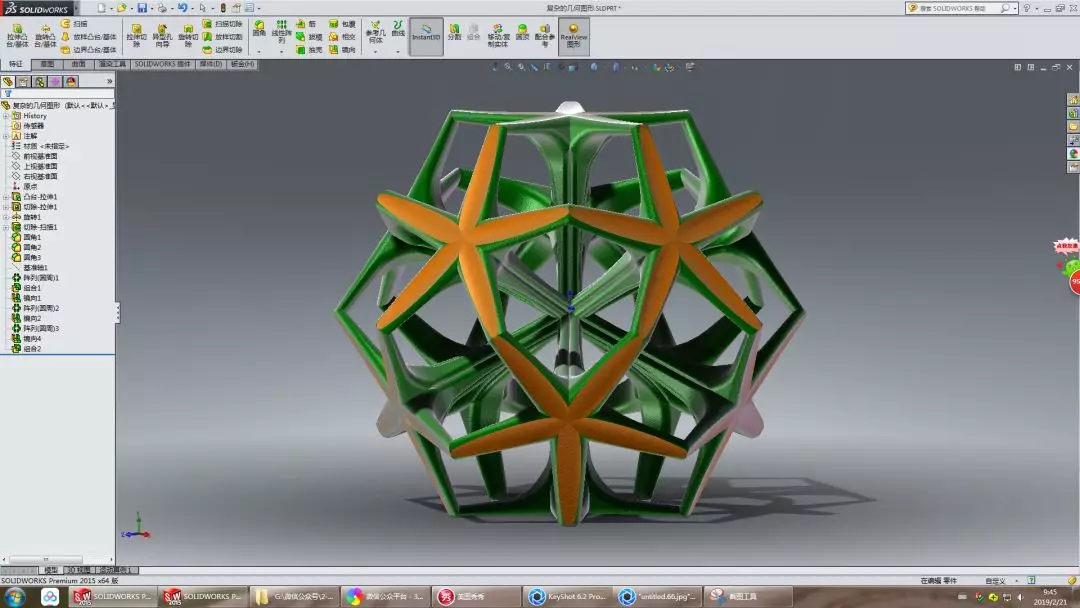The image size is (1080, 608).
Task: Select the Boundary Boss/Base (边界凸台) tool
Action: [88, 50]
